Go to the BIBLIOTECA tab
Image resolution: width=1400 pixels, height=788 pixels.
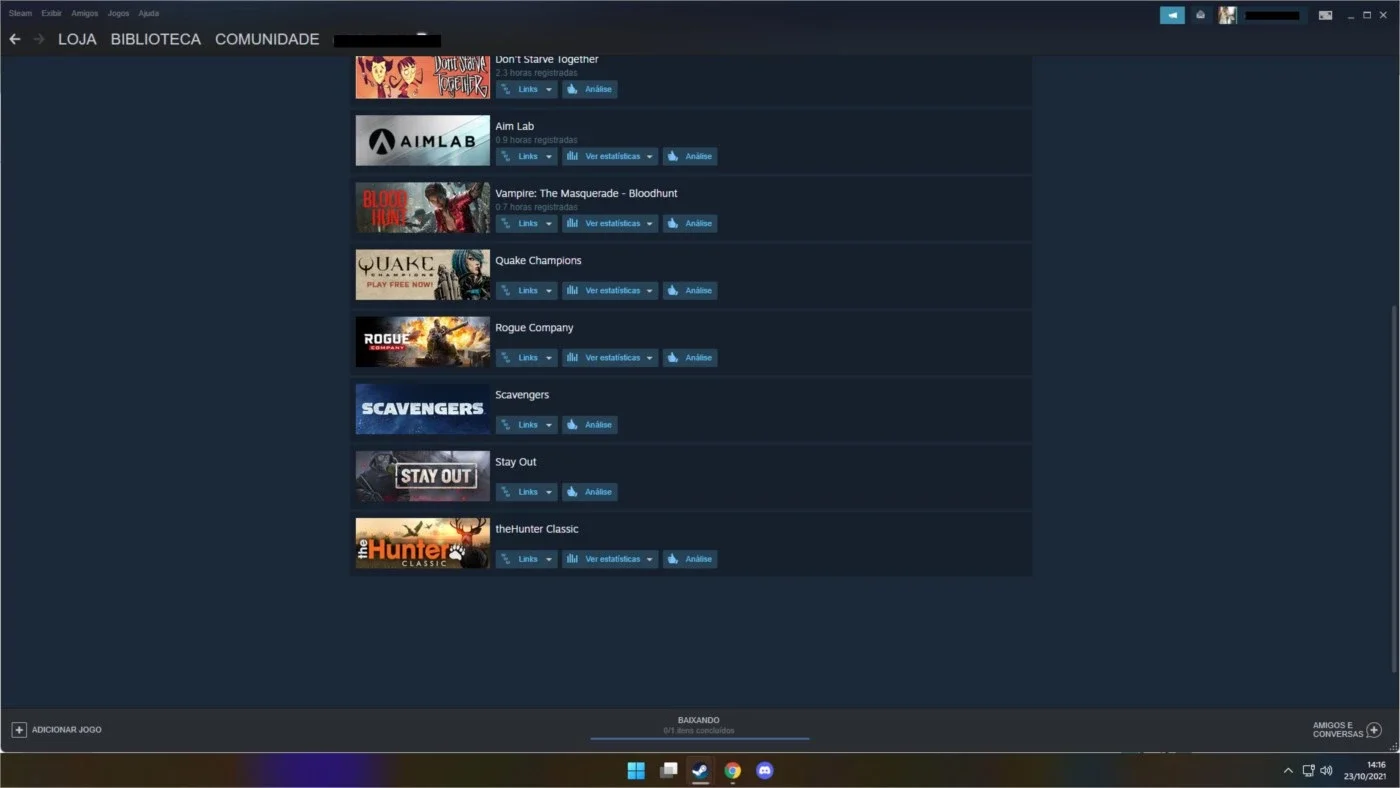[156, 40]
